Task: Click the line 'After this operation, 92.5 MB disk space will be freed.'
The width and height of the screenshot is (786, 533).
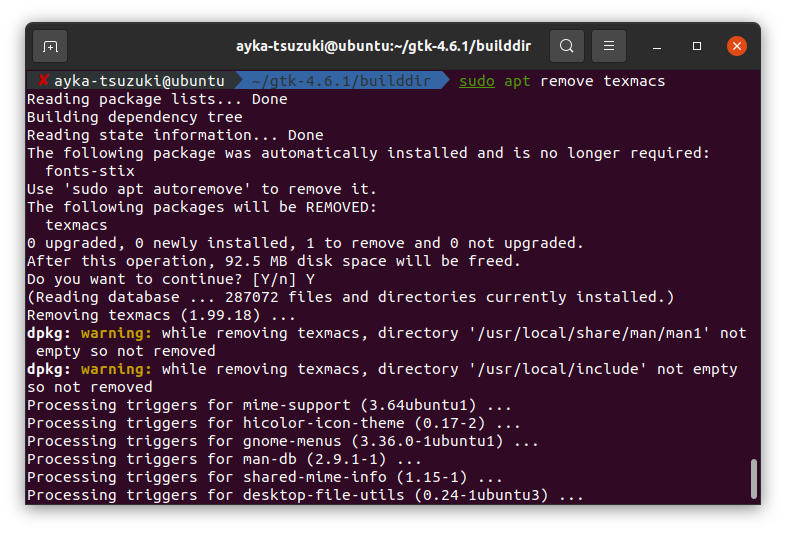Action: click(274, 261)
